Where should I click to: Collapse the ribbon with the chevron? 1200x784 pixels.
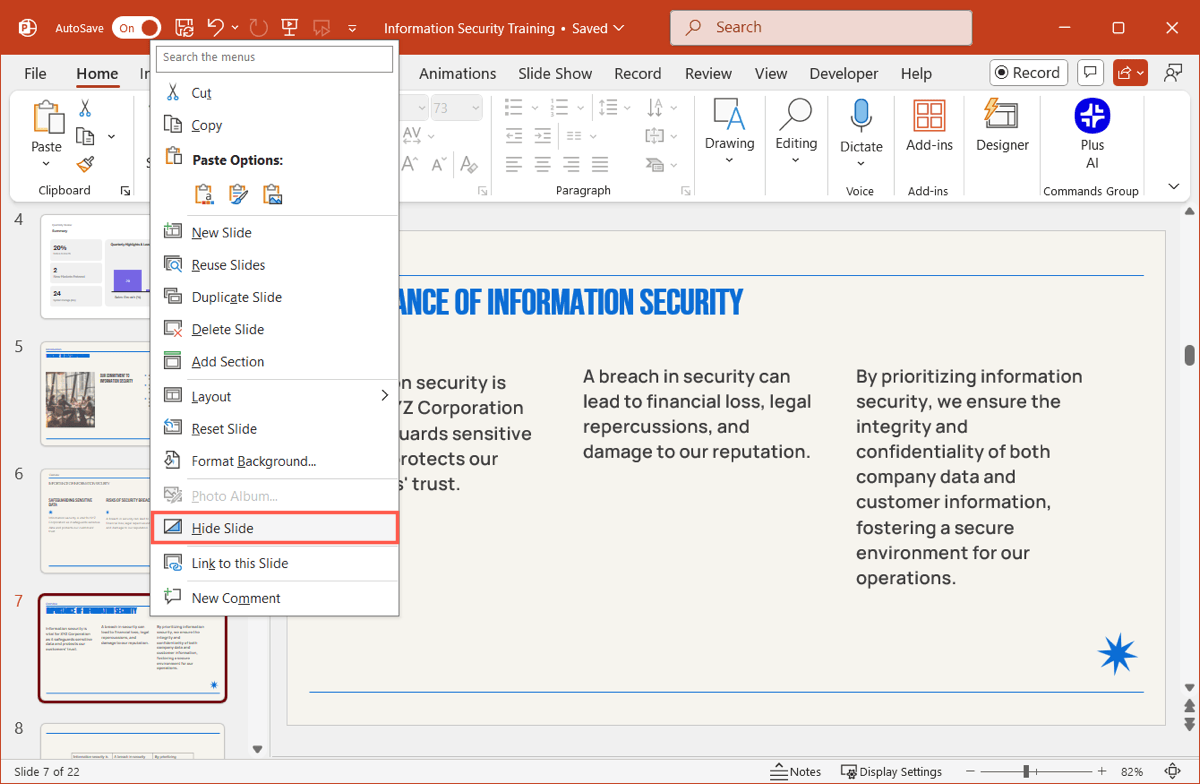pos(1174,187)
